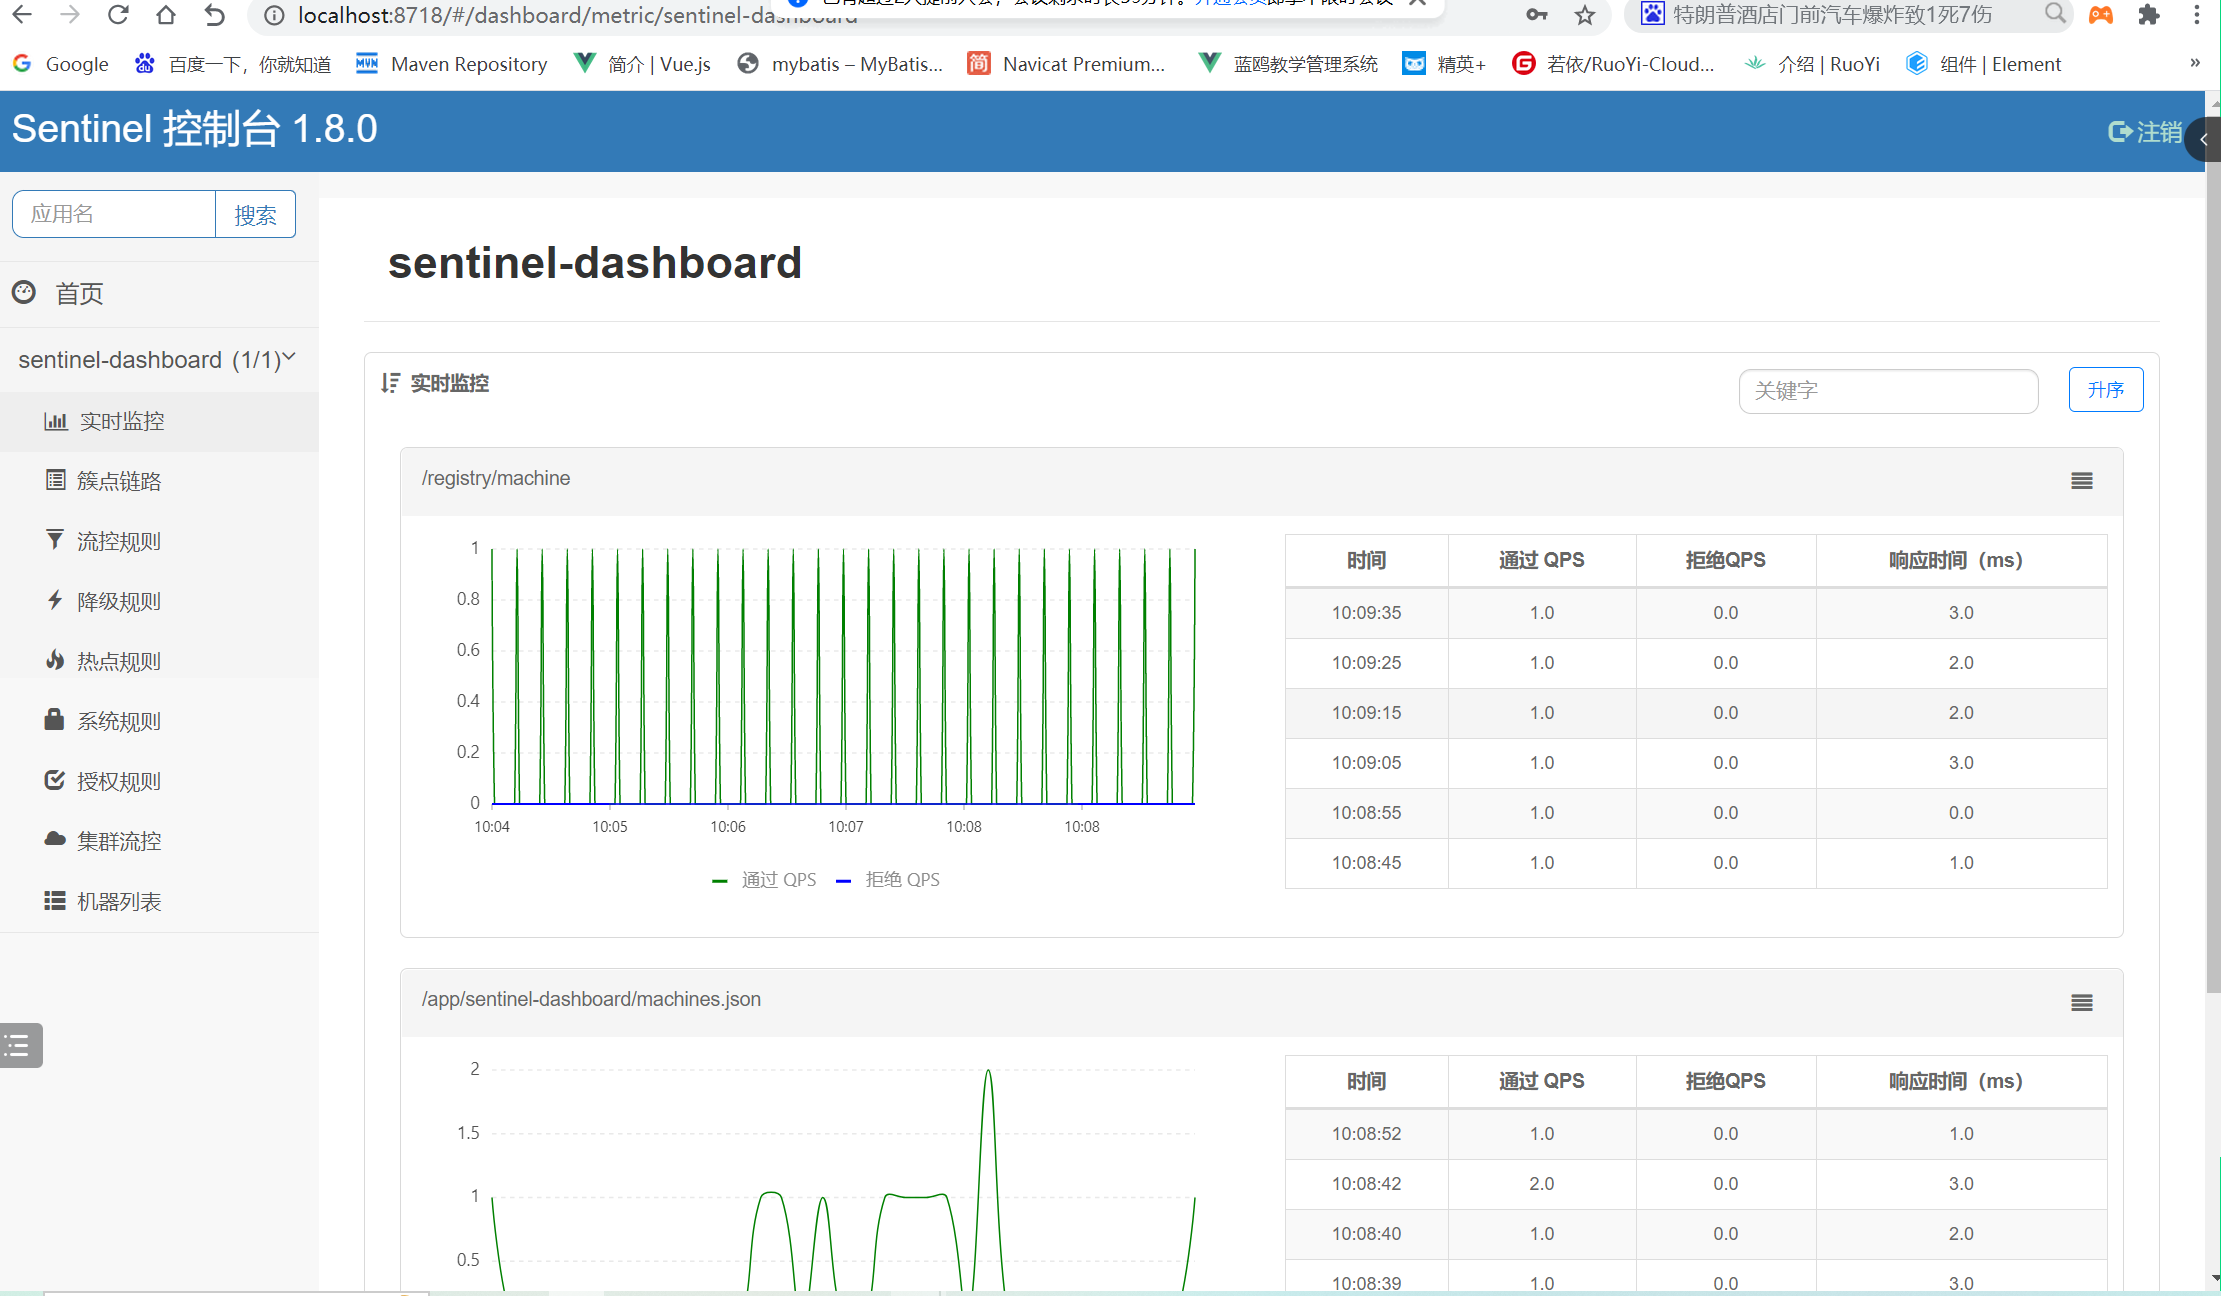
Task: Click the 10:08:42 time cell
Action: pyautogui.click(x=1366, y=1184)
